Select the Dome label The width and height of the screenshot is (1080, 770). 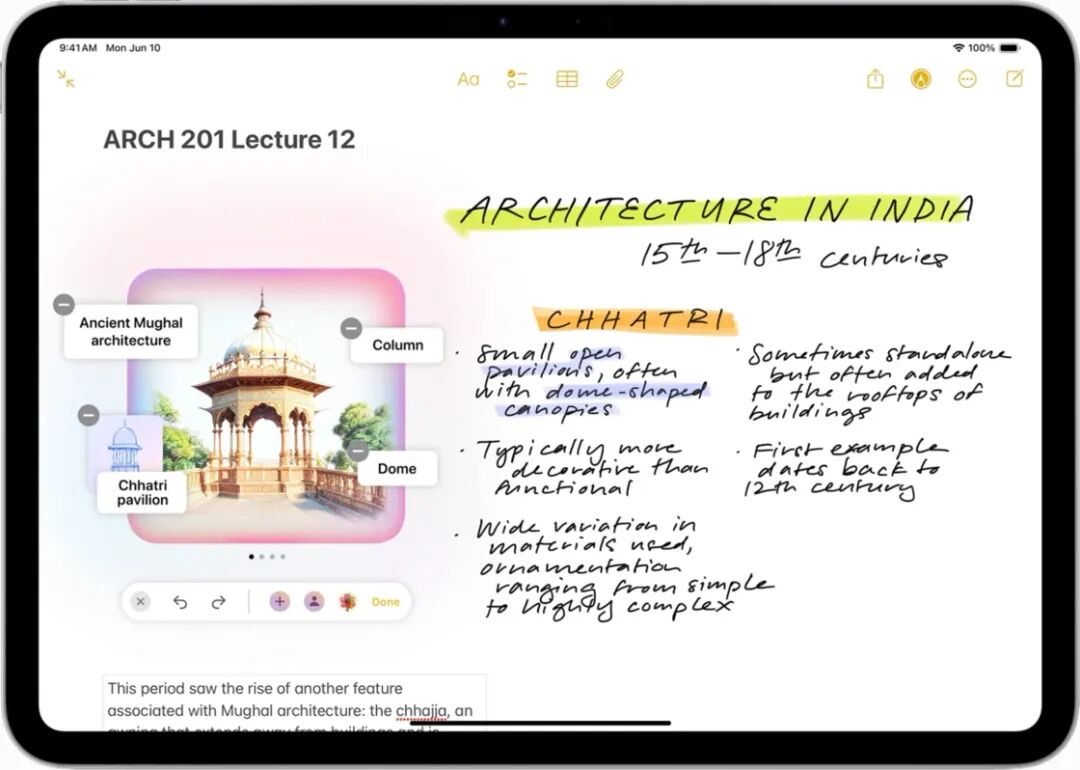397,469
